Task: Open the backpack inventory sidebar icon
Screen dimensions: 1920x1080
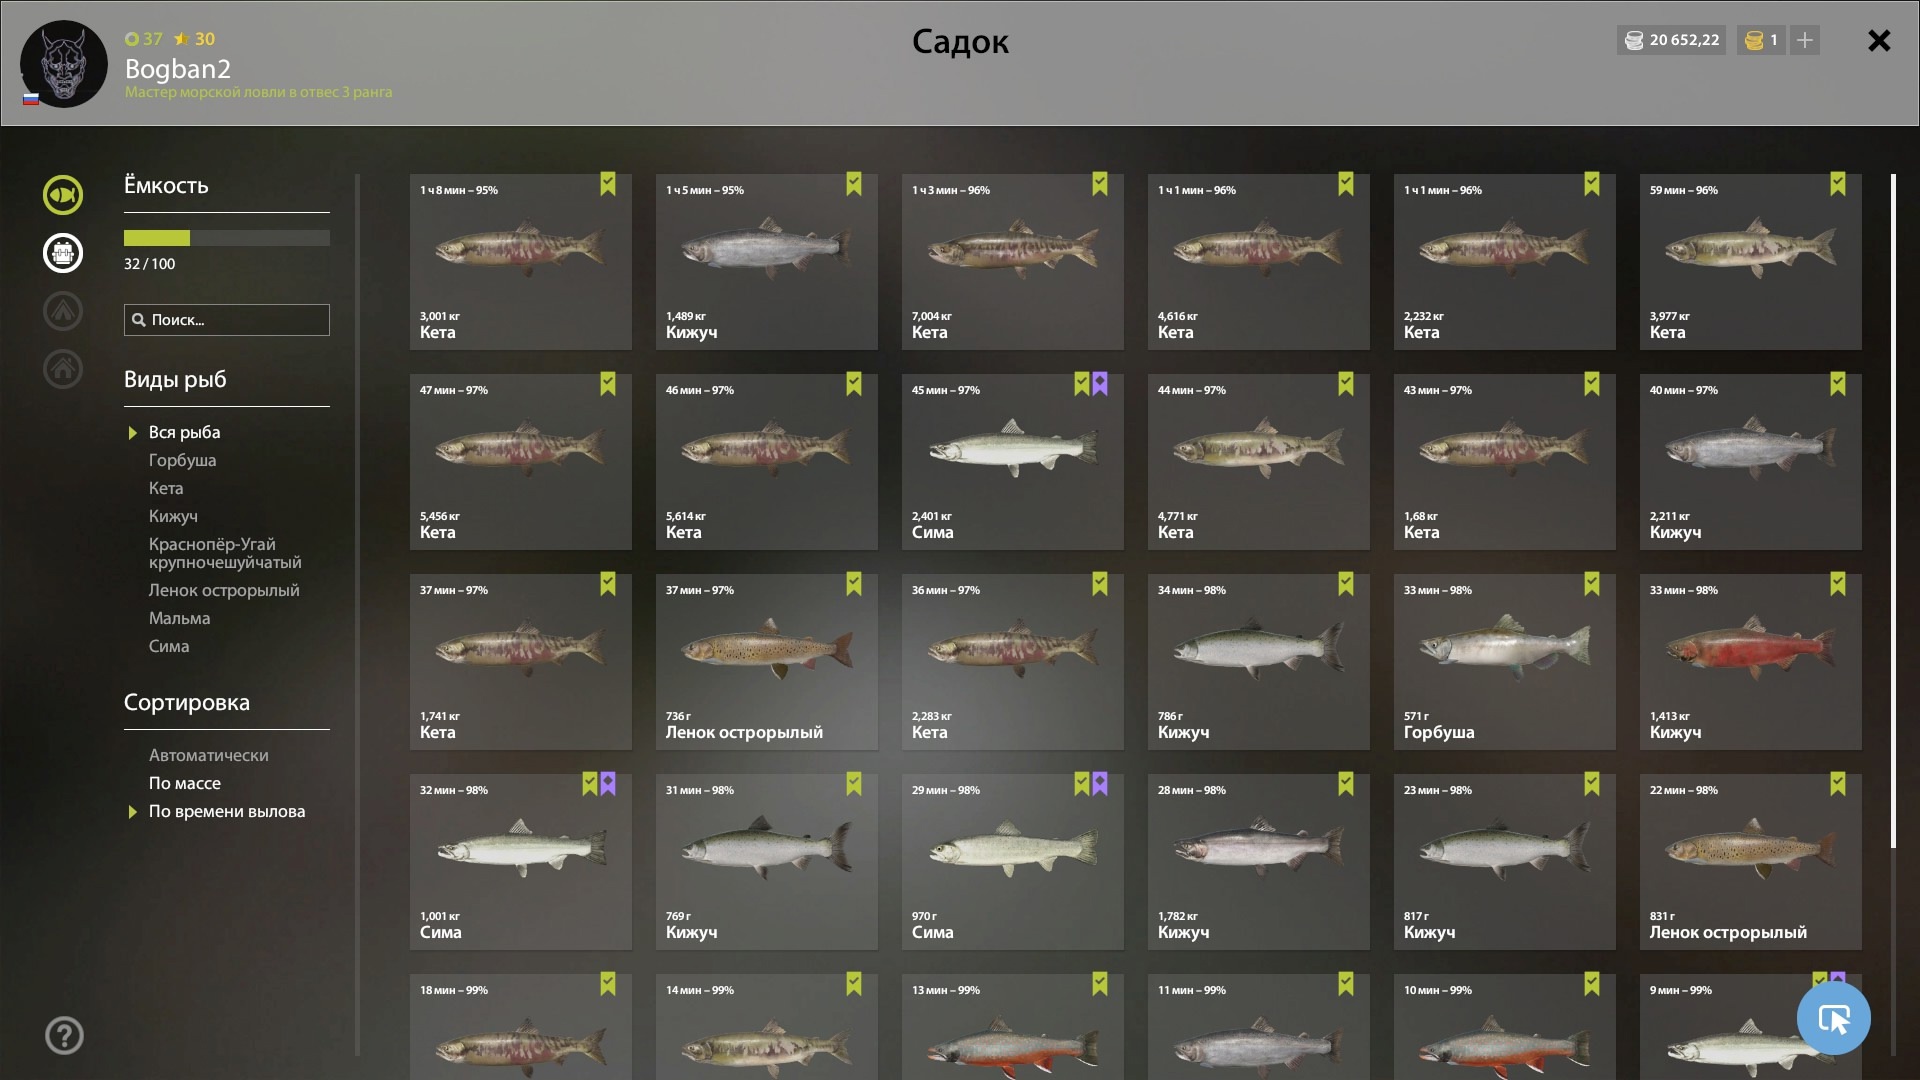Action: (63, 253)
